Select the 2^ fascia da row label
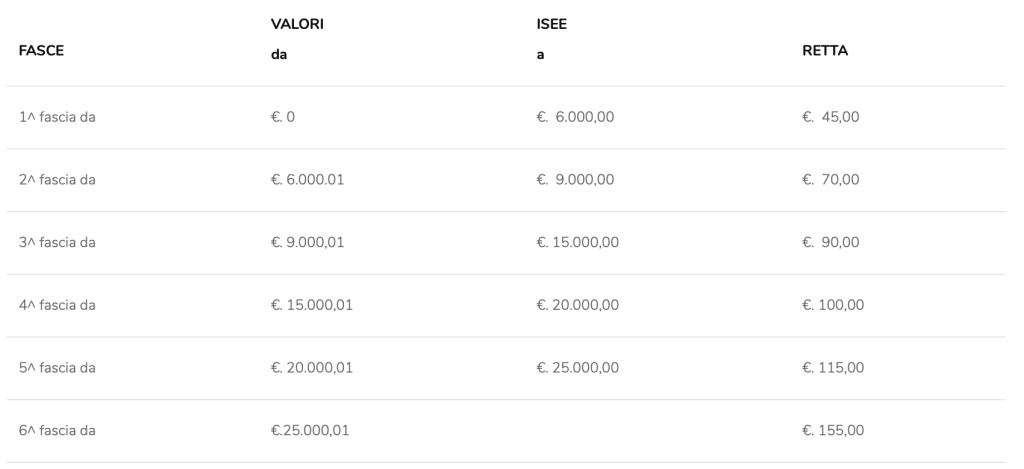The image size is (1024, 469). (57, 180)
